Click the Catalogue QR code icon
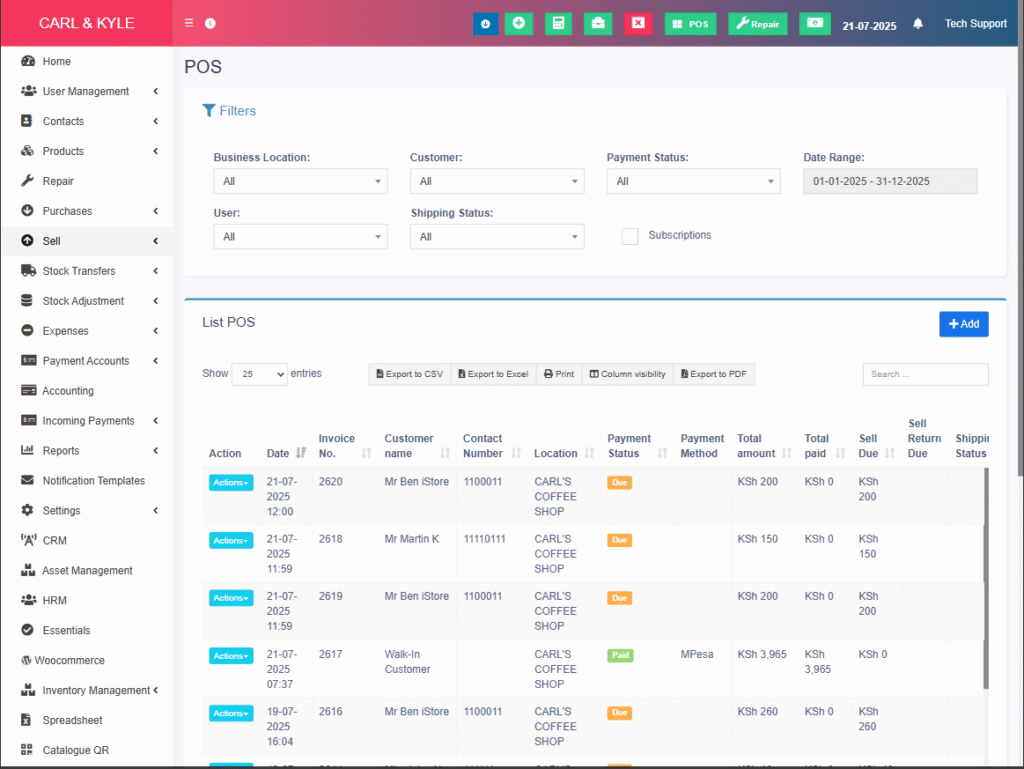 27,750
